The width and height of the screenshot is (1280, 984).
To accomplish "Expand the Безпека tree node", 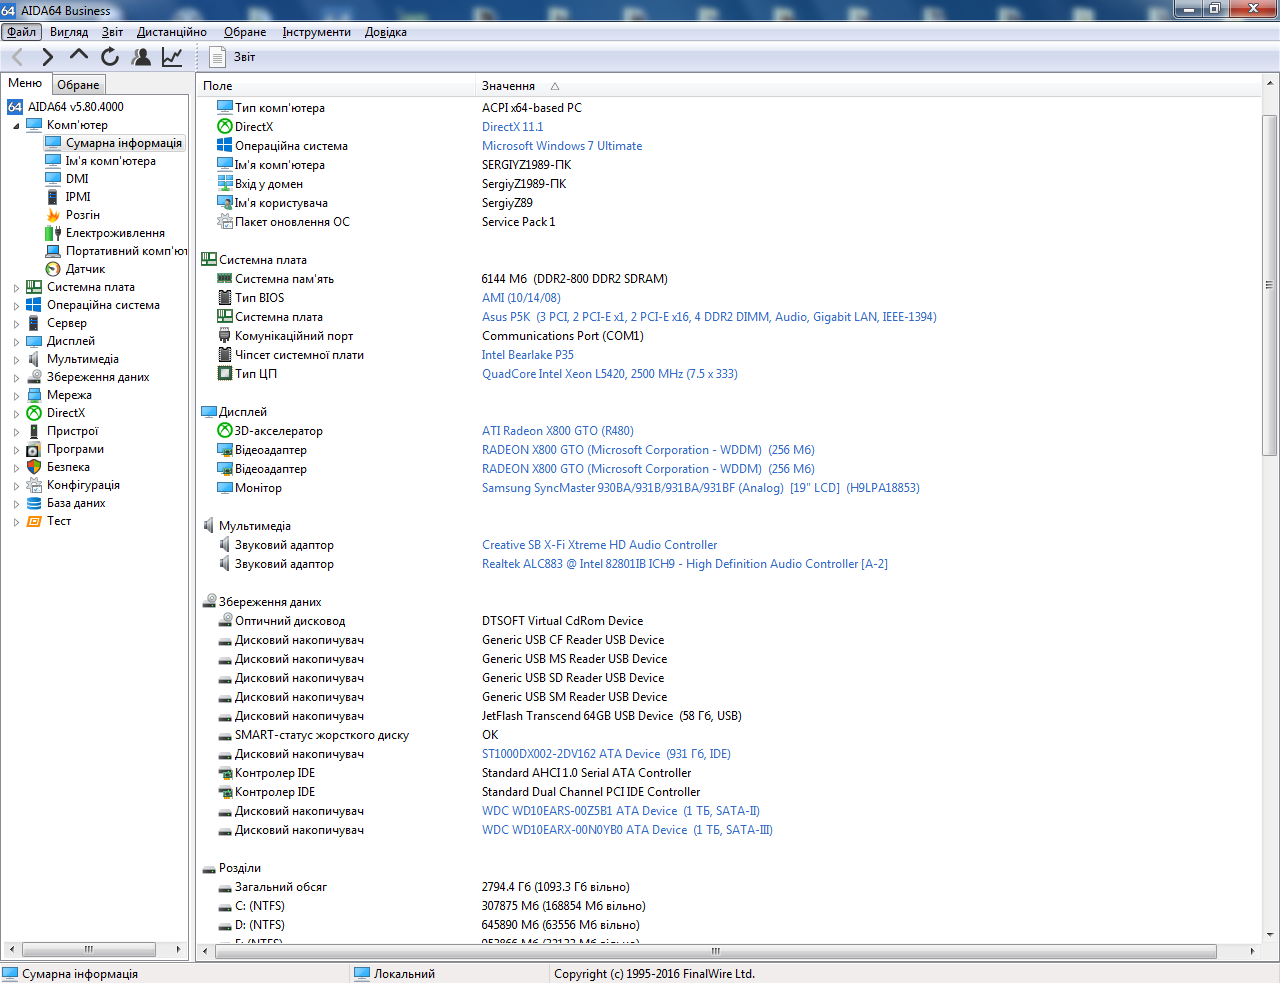I will 16,468.
